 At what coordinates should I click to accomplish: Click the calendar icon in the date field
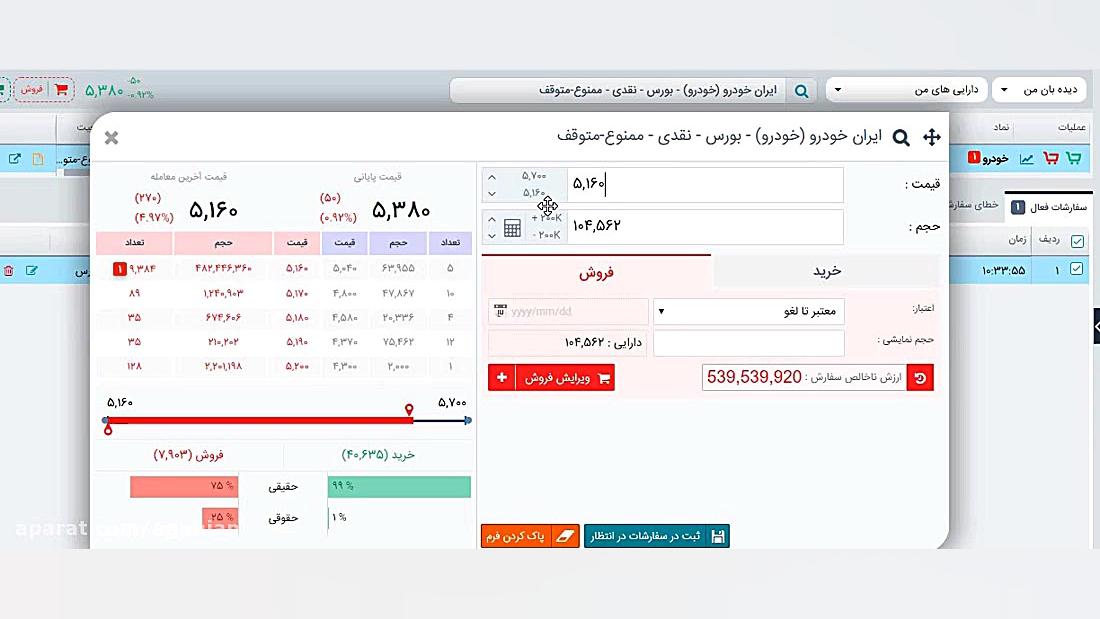pyautogui.click(x=499, y=310)
